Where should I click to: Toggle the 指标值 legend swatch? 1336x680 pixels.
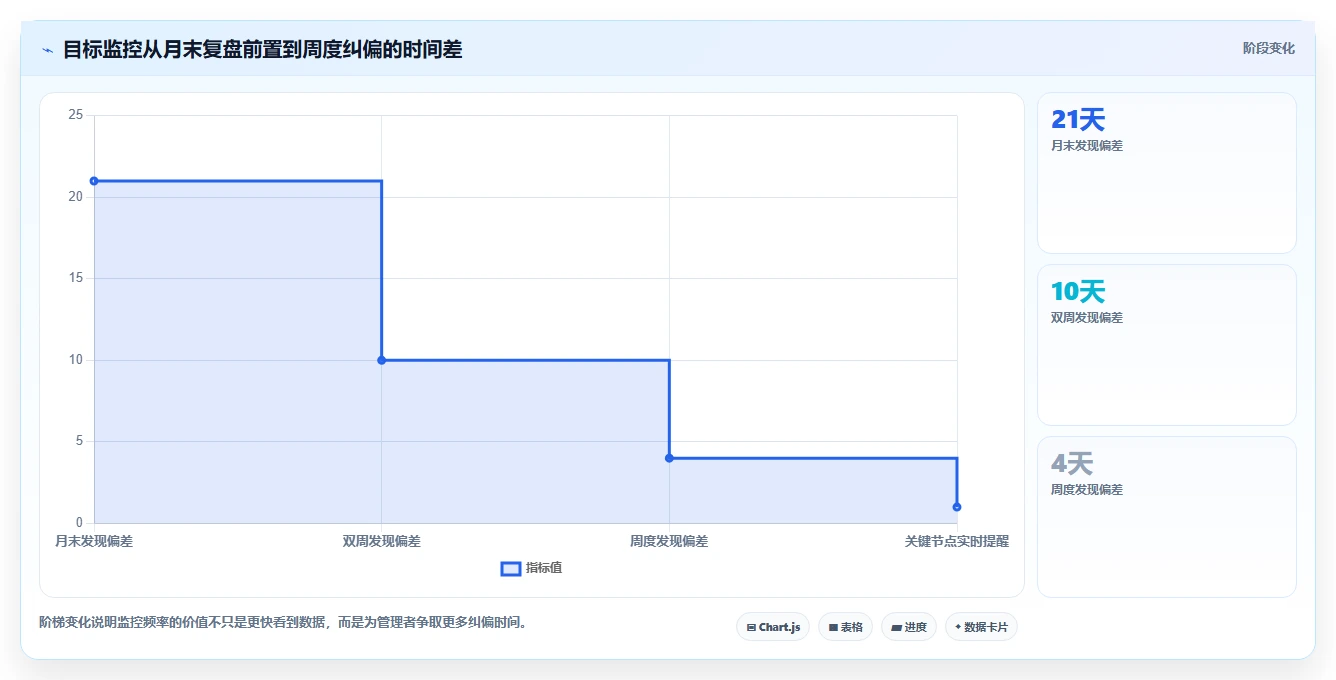(x=510, y=568)
